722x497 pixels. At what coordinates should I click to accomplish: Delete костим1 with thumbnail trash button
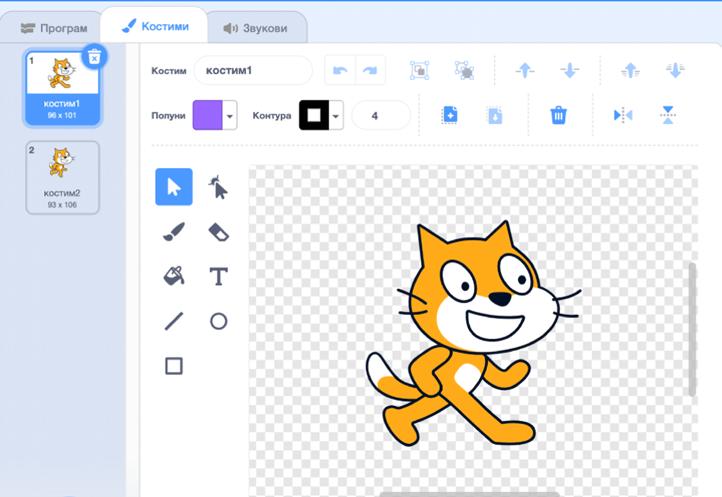click(x=94, y=57)
